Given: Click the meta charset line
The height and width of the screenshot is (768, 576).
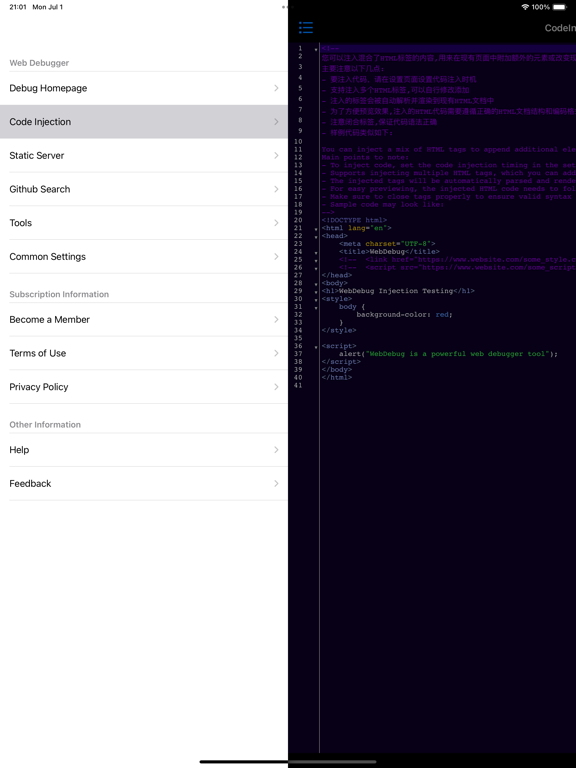Looking at the screenshot, I should [x=387, y=244].
